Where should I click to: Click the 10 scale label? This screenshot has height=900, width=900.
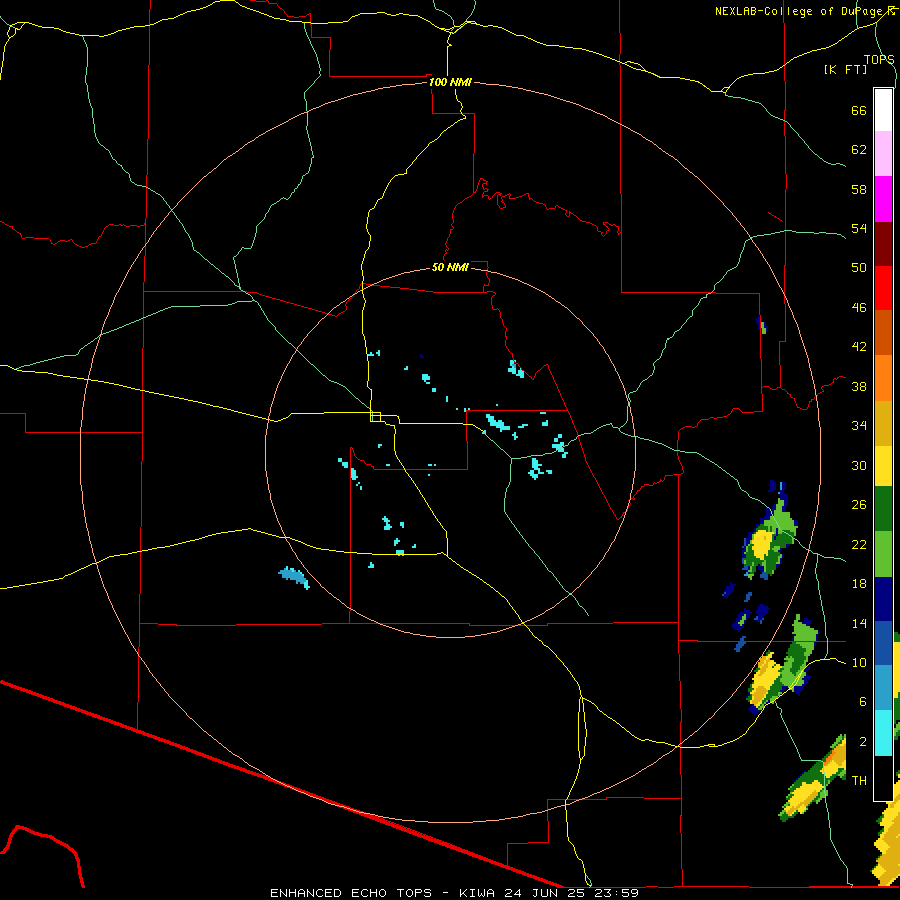859,663
